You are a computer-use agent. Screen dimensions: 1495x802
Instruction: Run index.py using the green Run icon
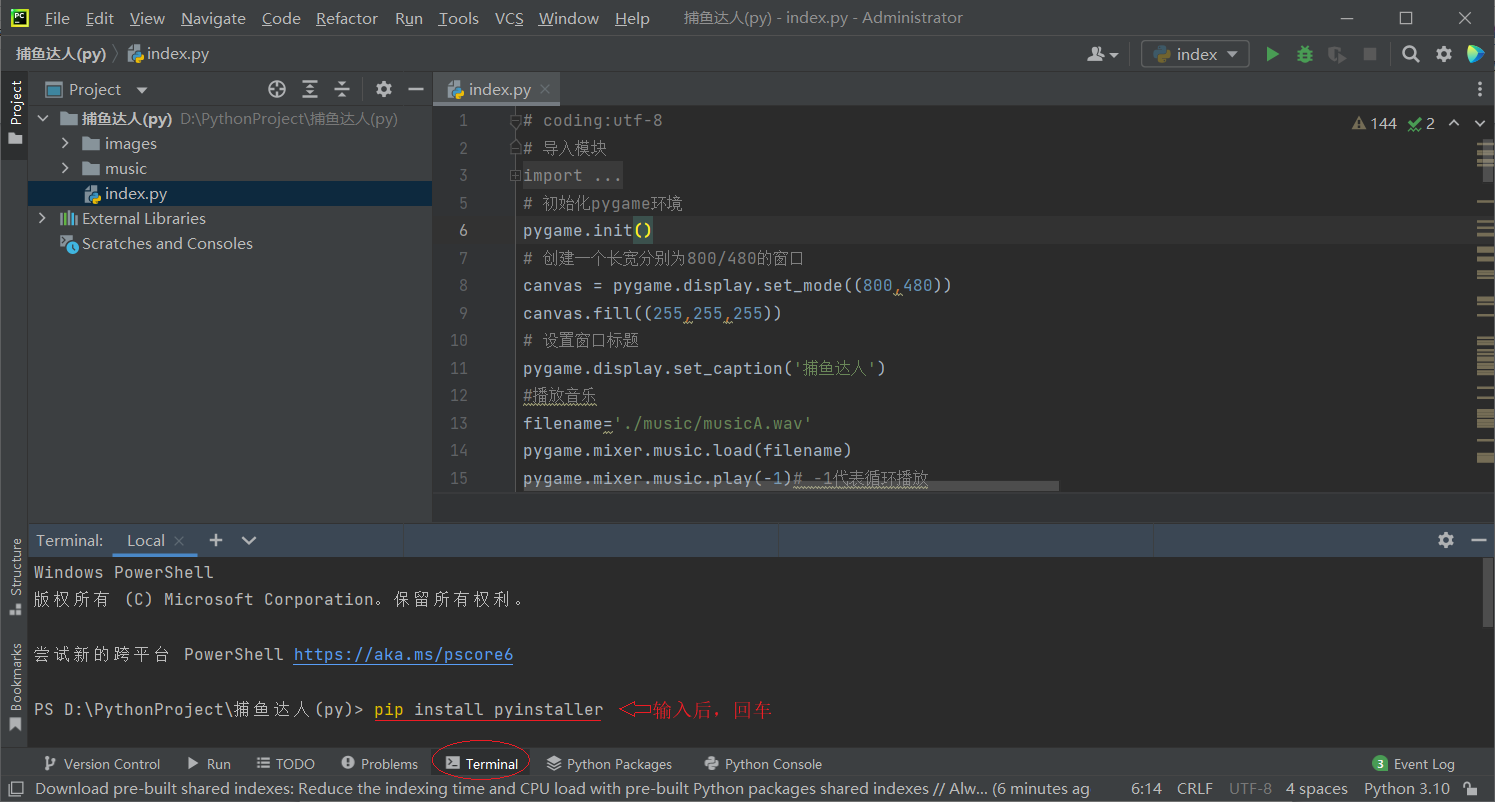[1272, 54]
